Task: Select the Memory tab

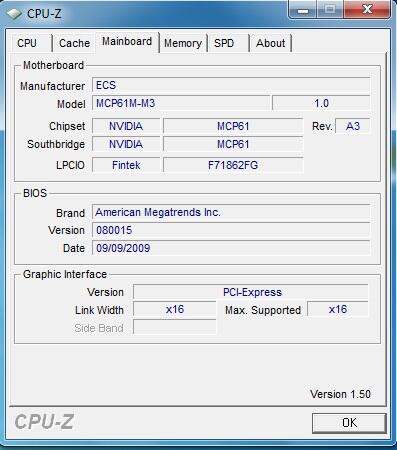Action: coord(183,43)
